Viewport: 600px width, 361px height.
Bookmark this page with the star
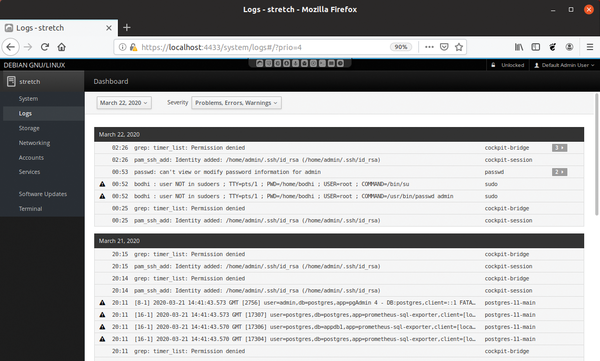pos(459,47)
